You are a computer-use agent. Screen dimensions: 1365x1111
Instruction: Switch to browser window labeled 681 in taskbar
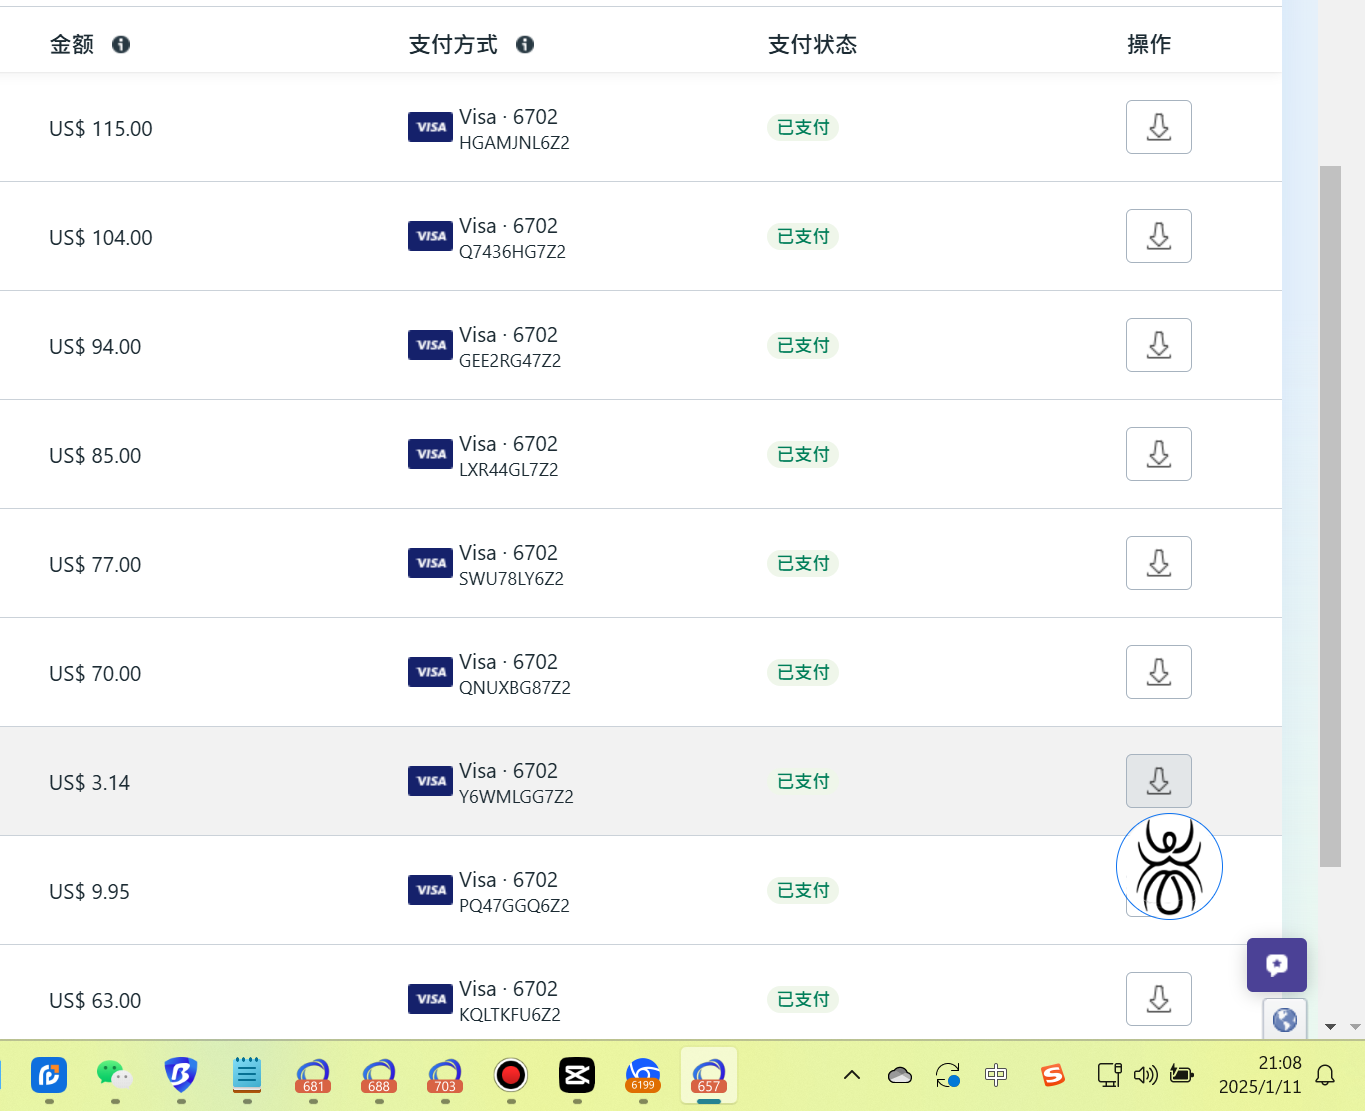pyautogui.click(x=313, y=1075)
